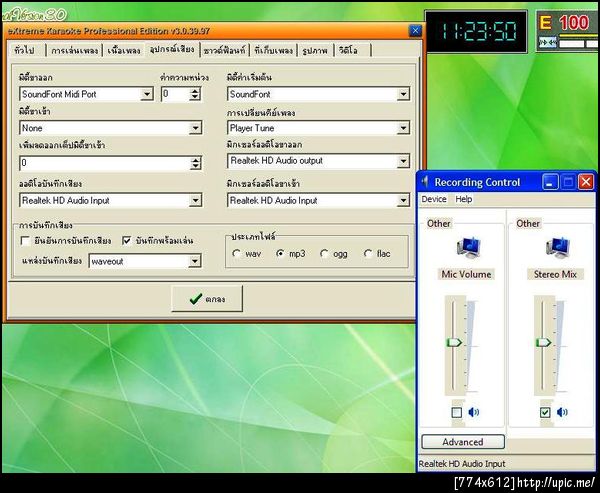Image resolution: width=600 pixels, height=493 pixels.
Task: Untick the บันทึกพร้อมเล่น checkbox
Action: 127,241
